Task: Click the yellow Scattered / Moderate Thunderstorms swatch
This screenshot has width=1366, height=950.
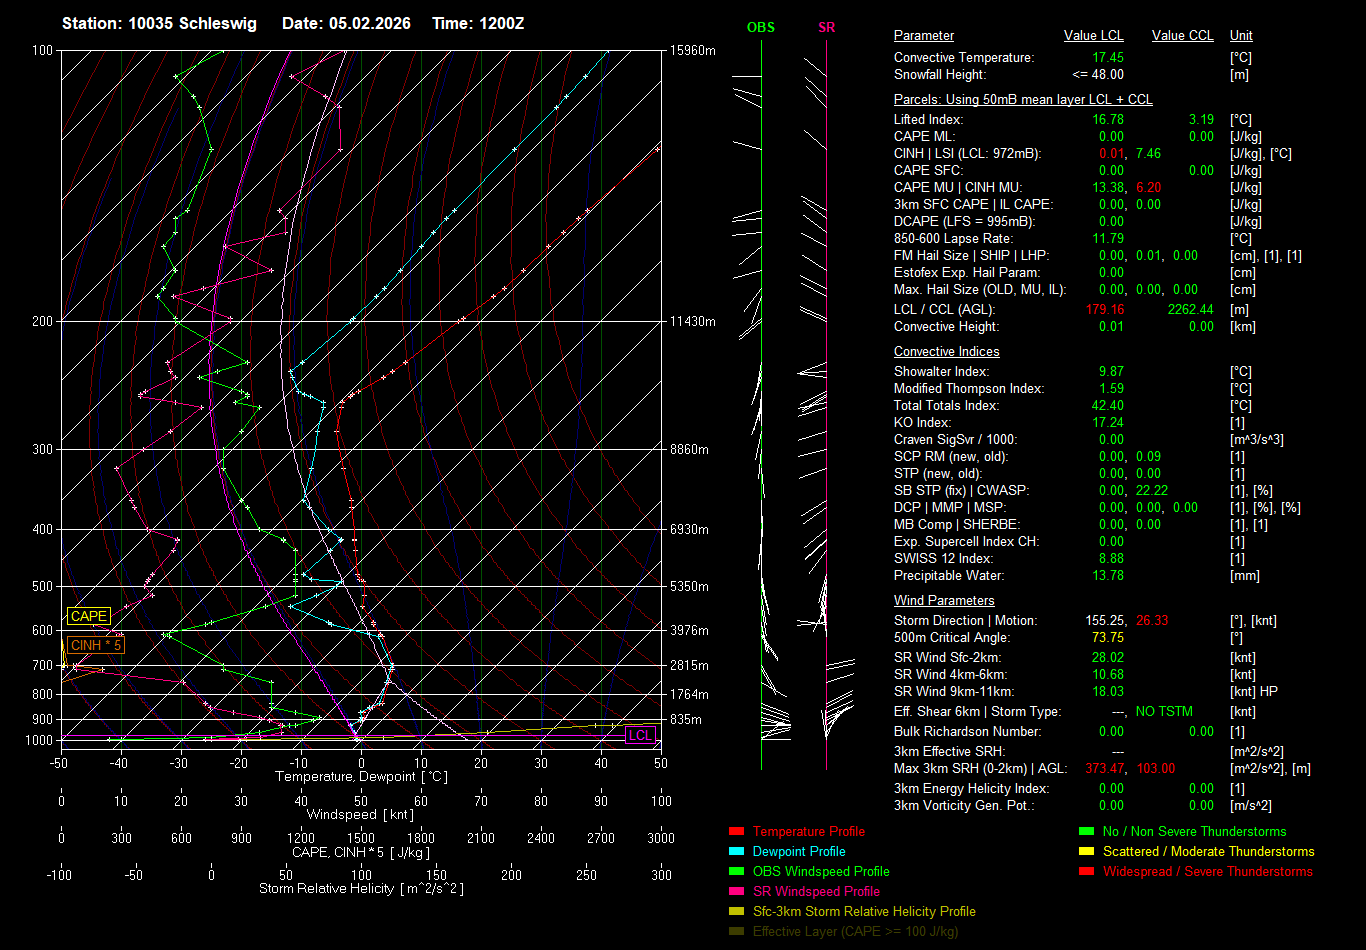Action: click(1086, 852)
